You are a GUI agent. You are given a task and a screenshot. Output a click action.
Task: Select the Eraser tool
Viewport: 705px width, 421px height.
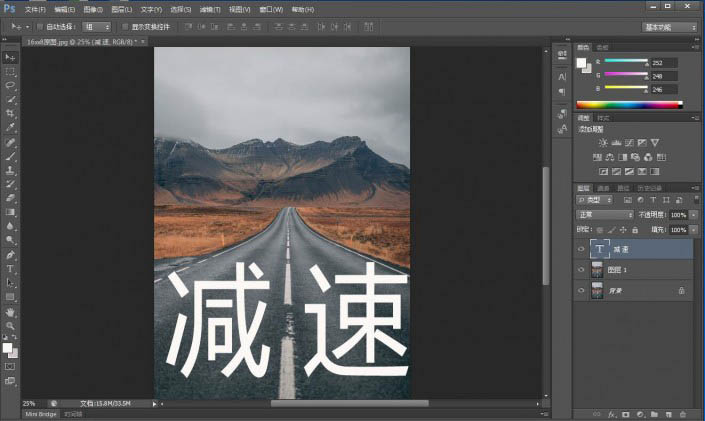tap(10, 198)
